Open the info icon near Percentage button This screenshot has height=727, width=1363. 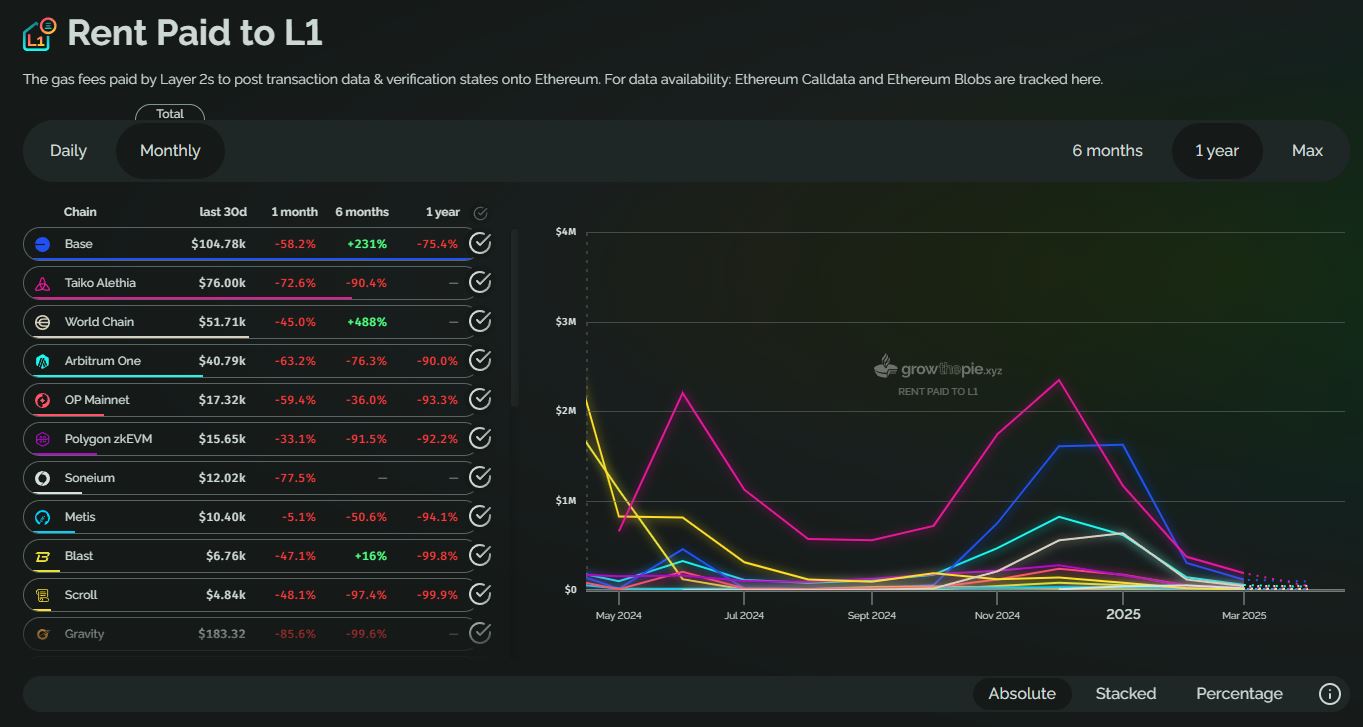click(x=1329, y=693)
